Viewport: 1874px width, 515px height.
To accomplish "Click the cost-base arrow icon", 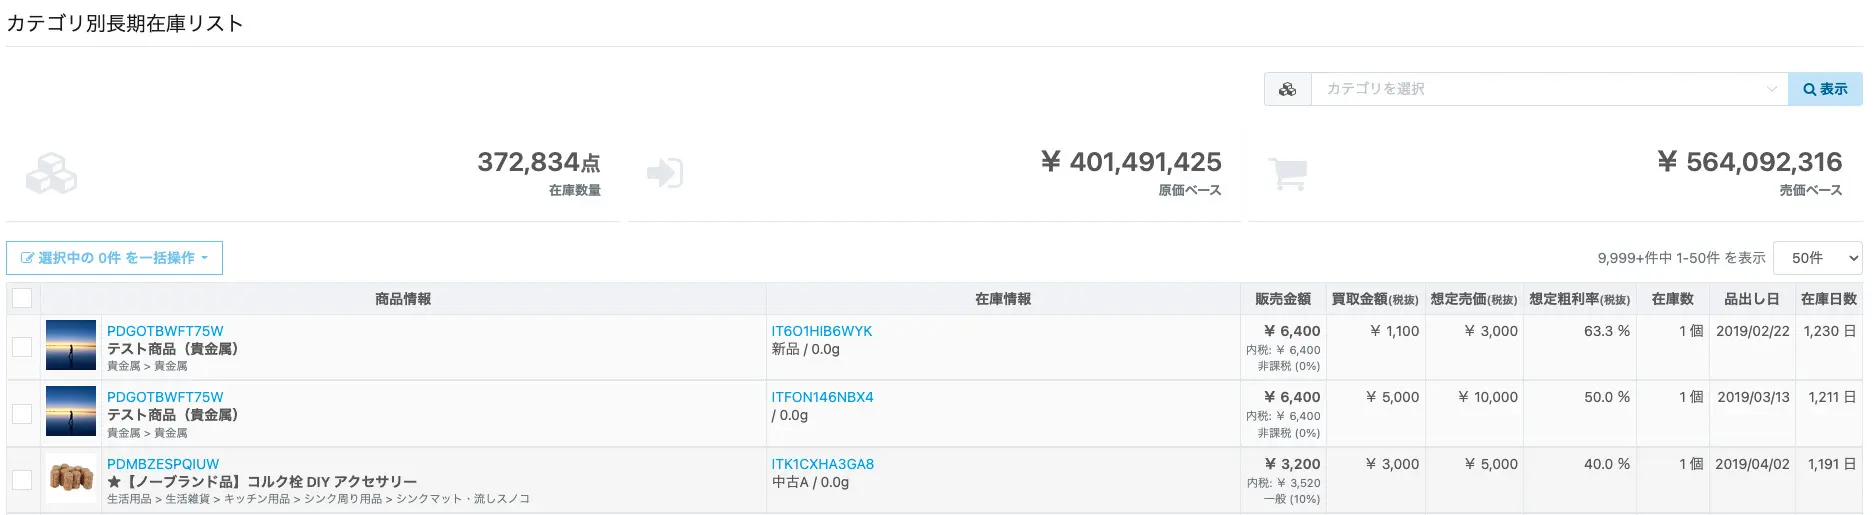I will pos(665,173).
